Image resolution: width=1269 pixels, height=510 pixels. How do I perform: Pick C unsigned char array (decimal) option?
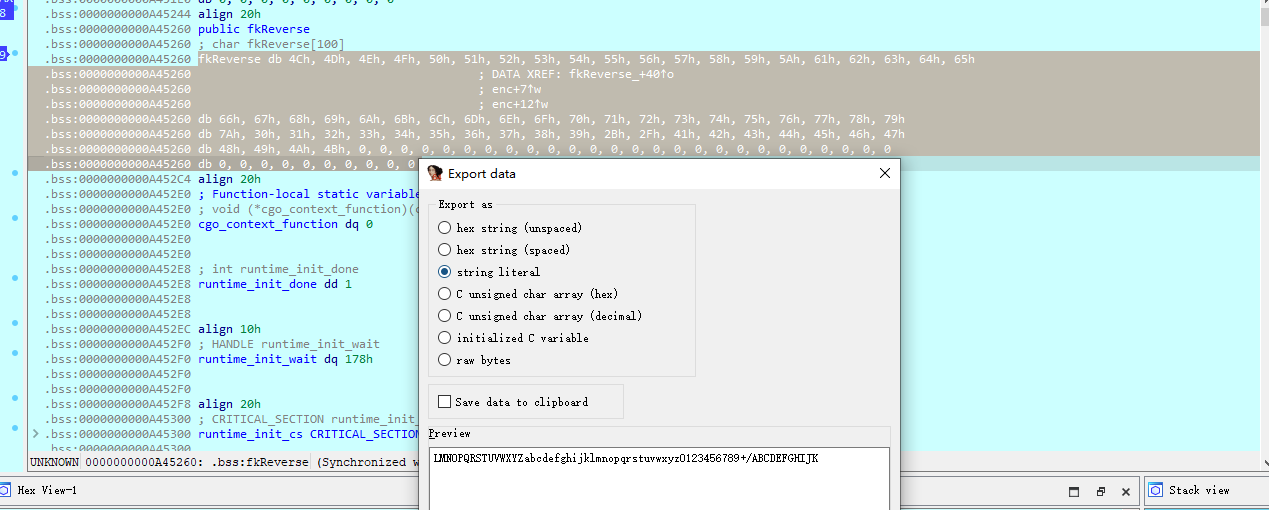pos(445,316)
